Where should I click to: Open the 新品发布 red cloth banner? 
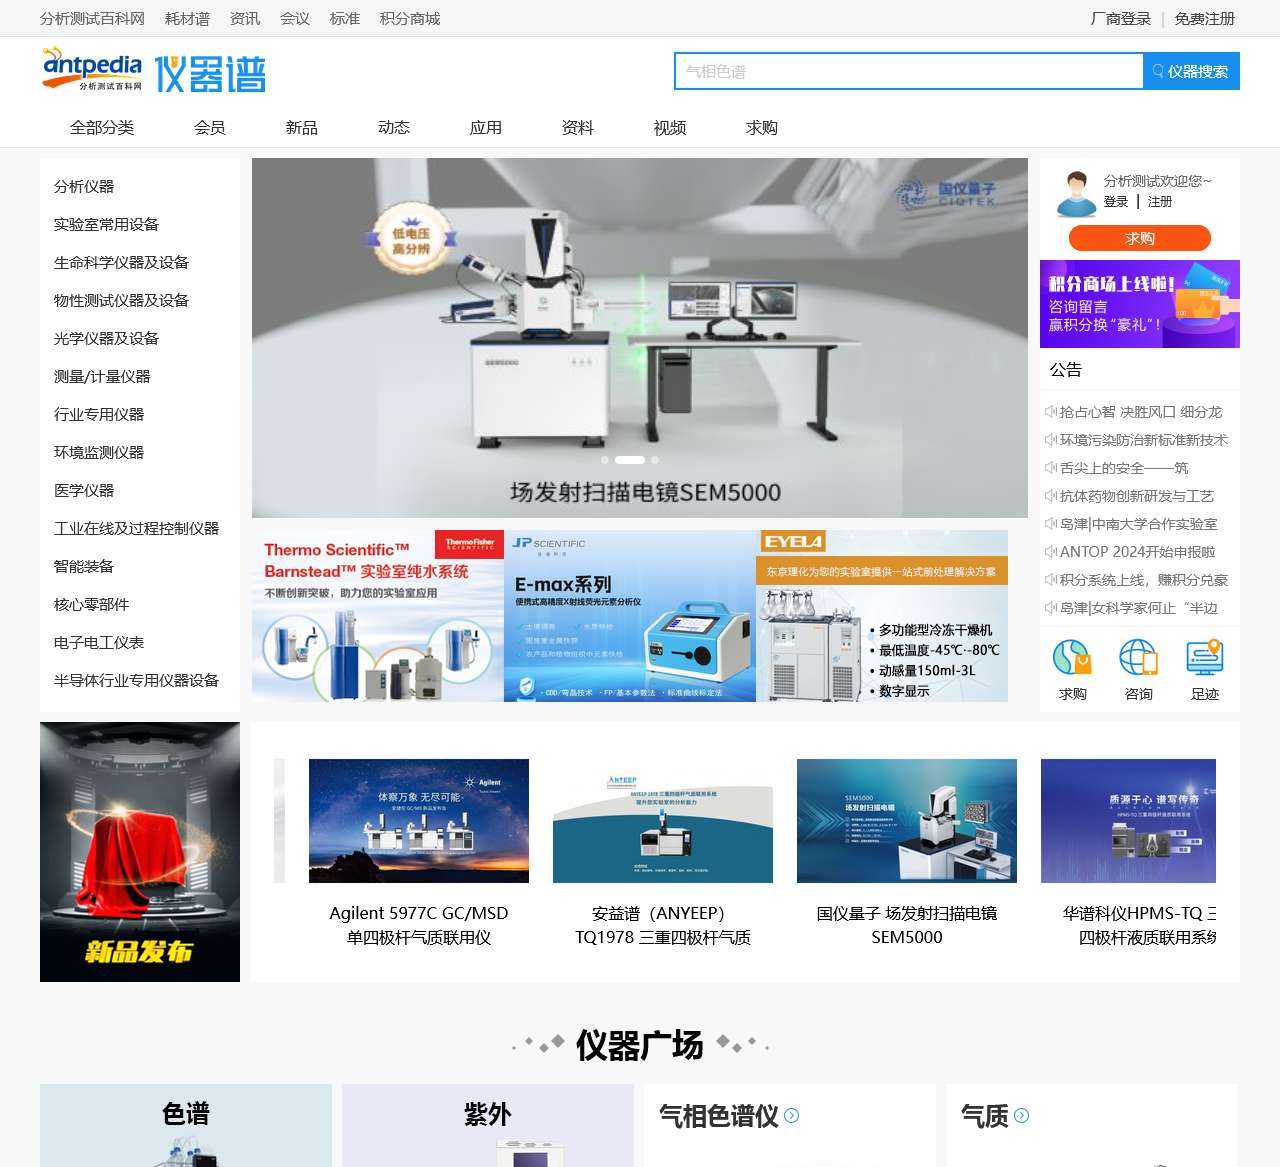[x=140, y=852]
